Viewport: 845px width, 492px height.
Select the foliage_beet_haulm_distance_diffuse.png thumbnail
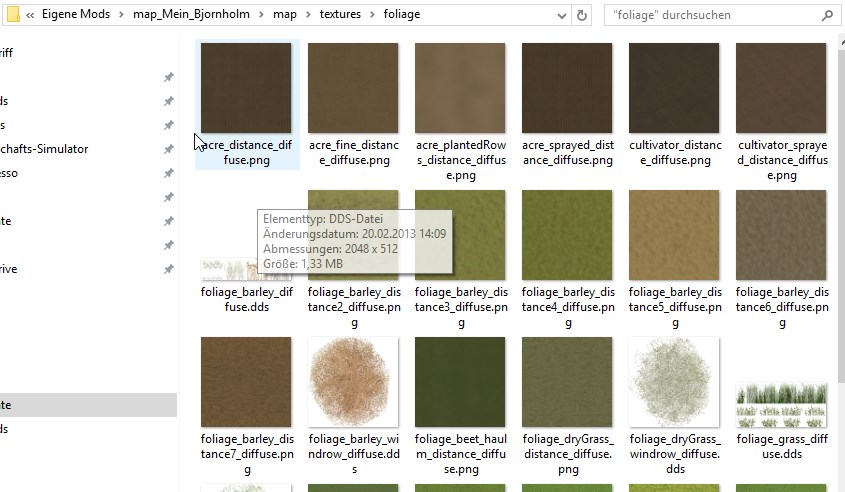pos(460,382)
